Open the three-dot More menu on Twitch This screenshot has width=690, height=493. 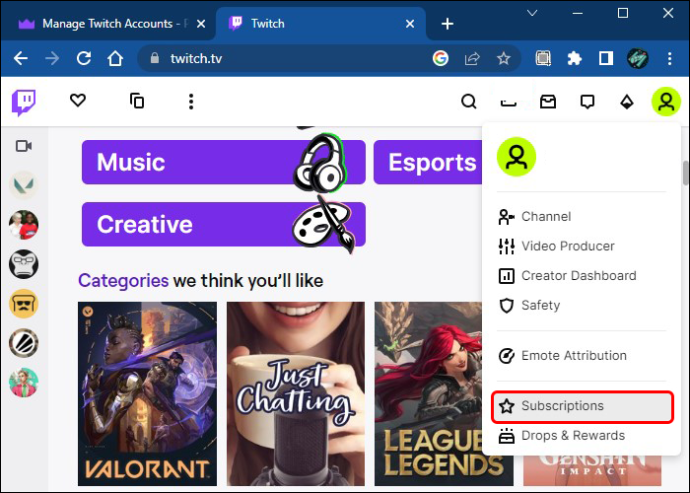point(191,102)
